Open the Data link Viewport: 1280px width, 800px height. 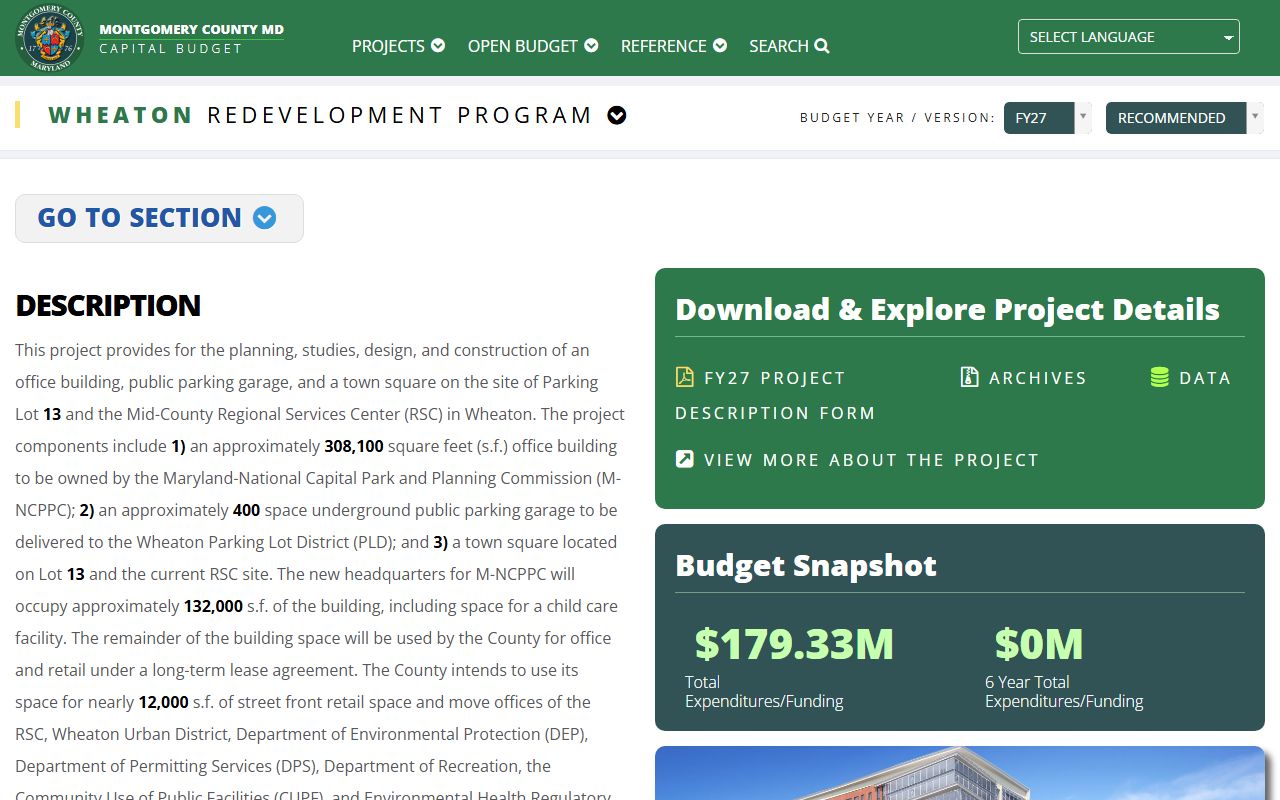[x=1190, y=378]
